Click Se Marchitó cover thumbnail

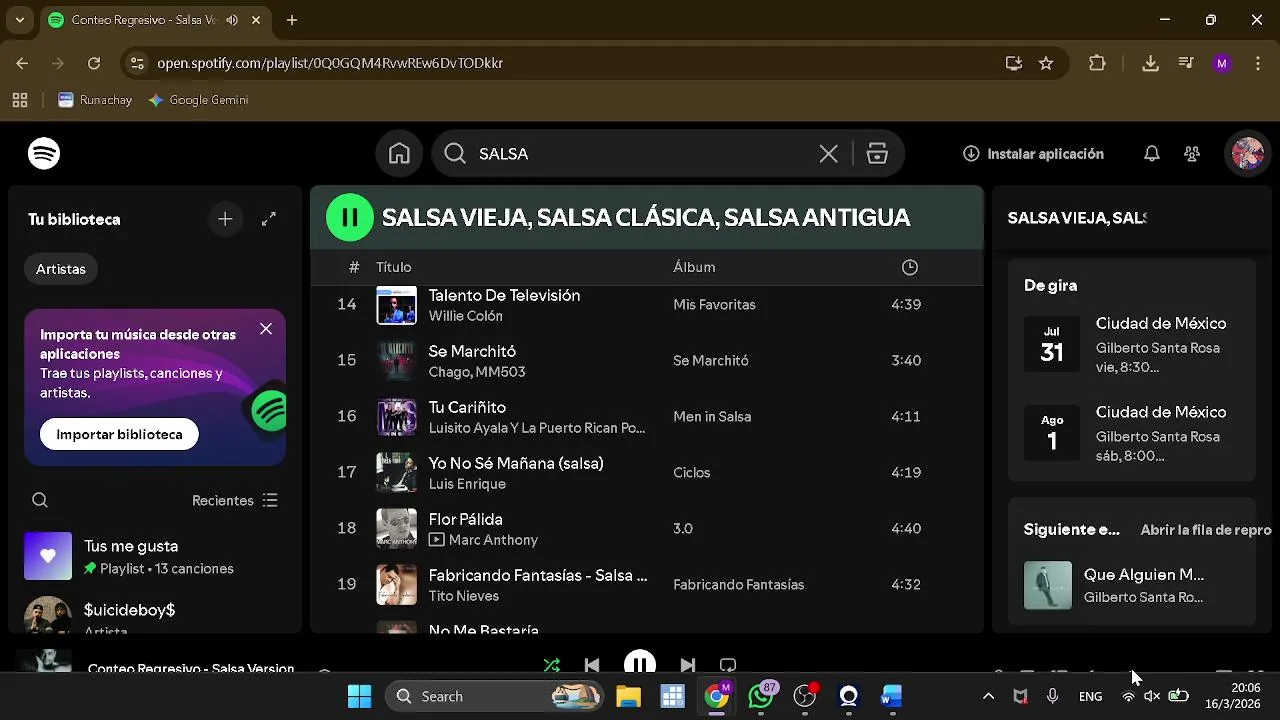pyautogui.click(x=396, y=360)
